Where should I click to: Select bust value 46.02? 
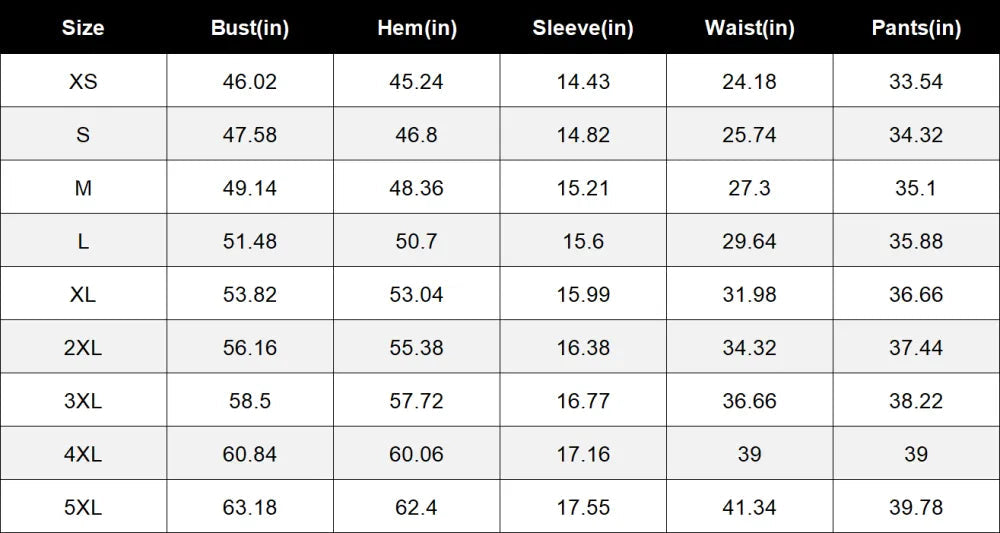coord(250,82)
